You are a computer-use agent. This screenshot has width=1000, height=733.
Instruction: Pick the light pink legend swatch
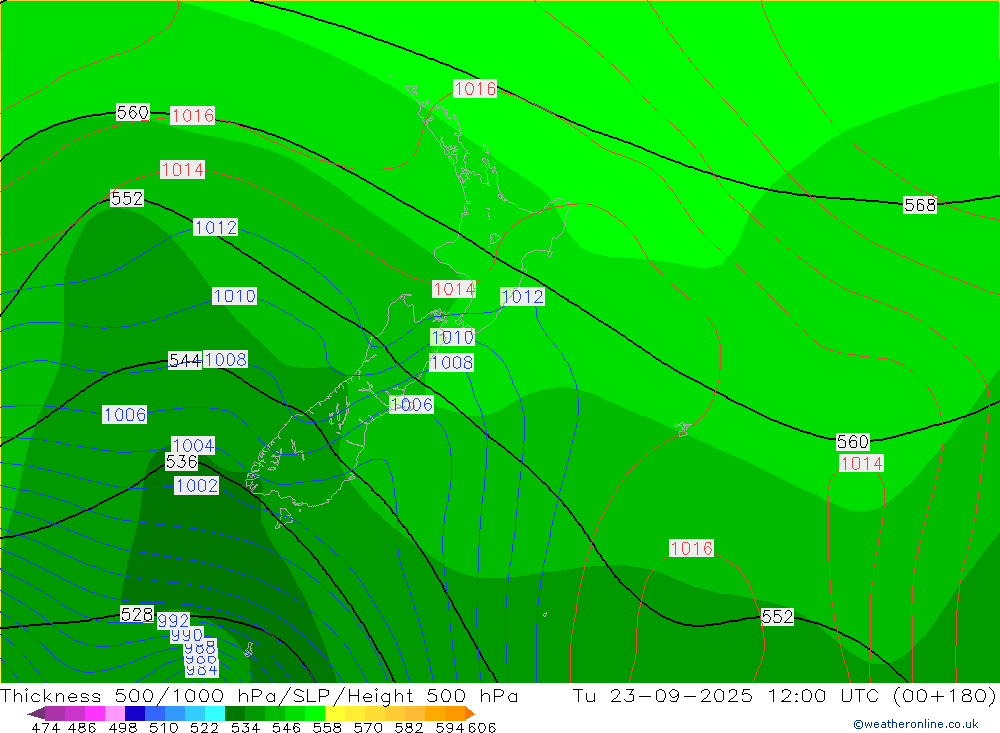115,713
